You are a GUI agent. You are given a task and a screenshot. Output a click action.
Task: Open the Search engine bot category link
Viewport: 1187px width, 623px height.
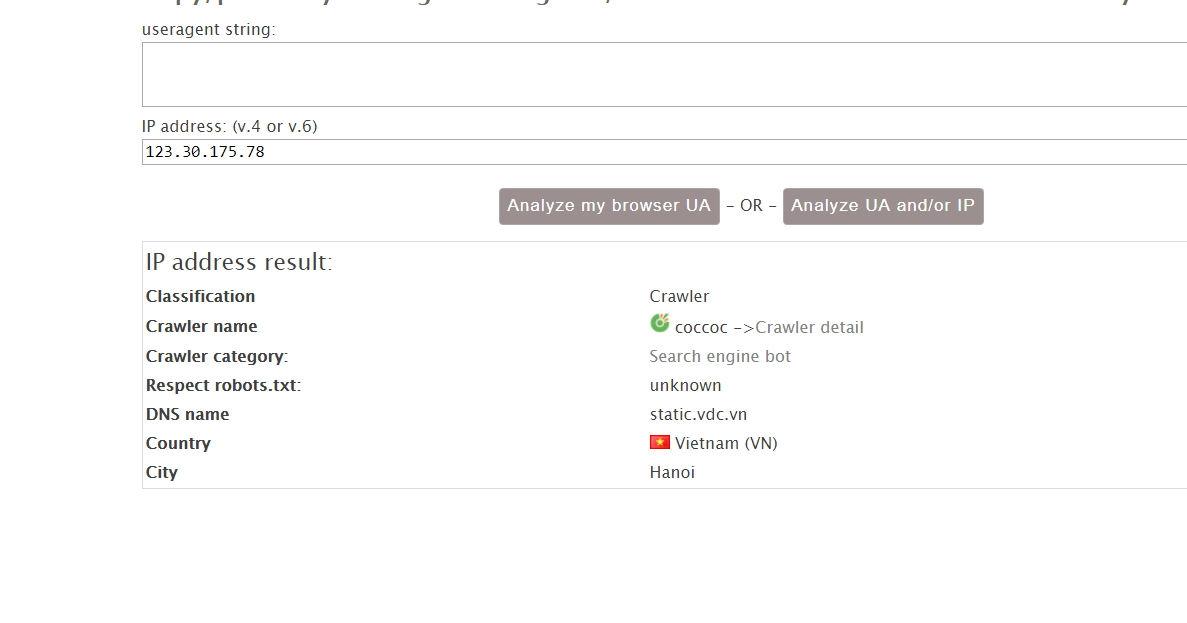click(720, 356)
